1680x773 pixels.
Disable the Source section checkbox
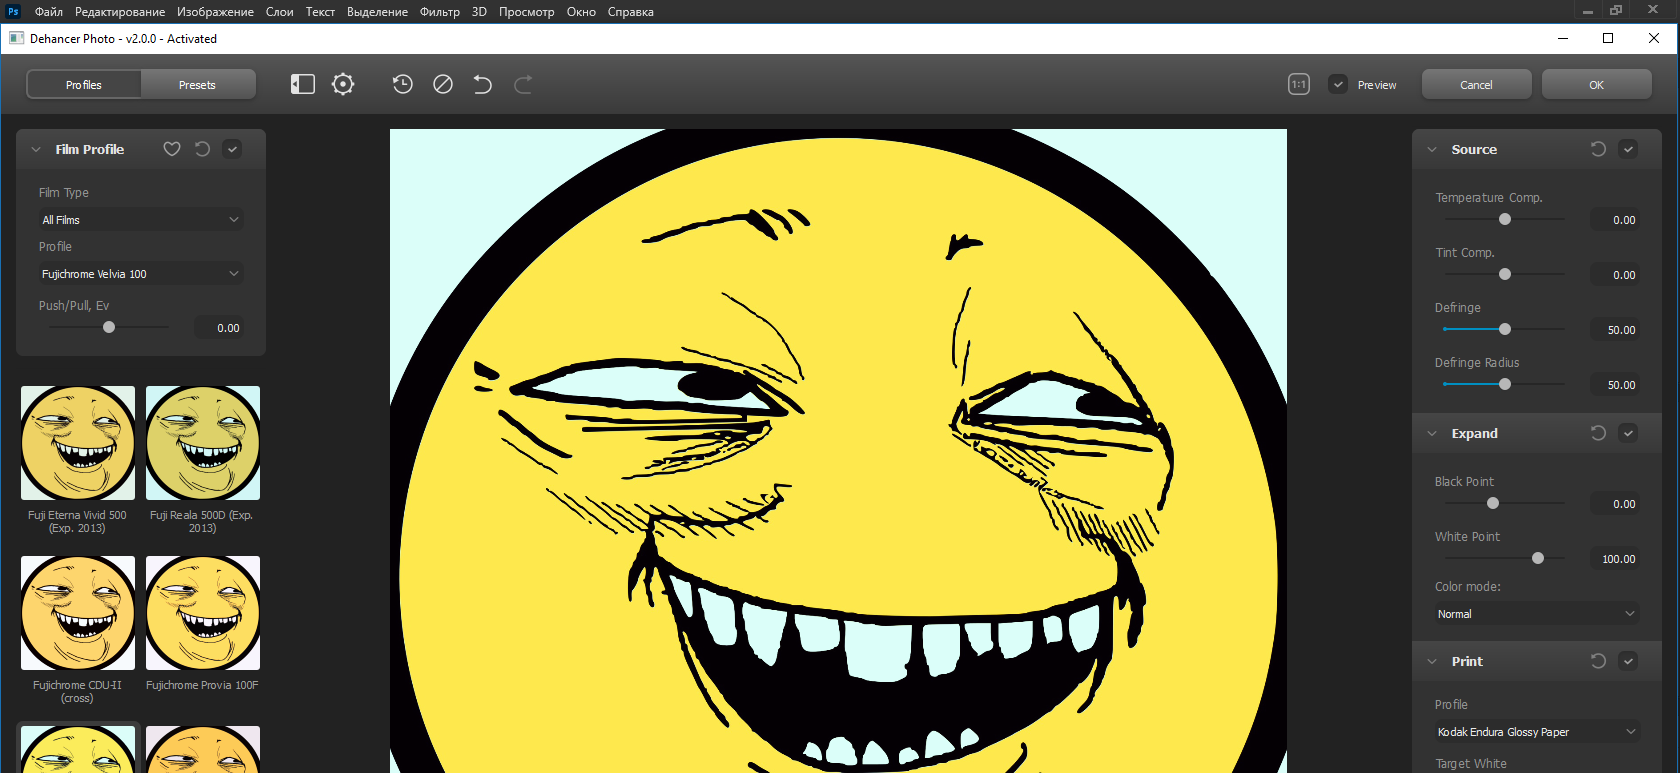click(1628, 149)
